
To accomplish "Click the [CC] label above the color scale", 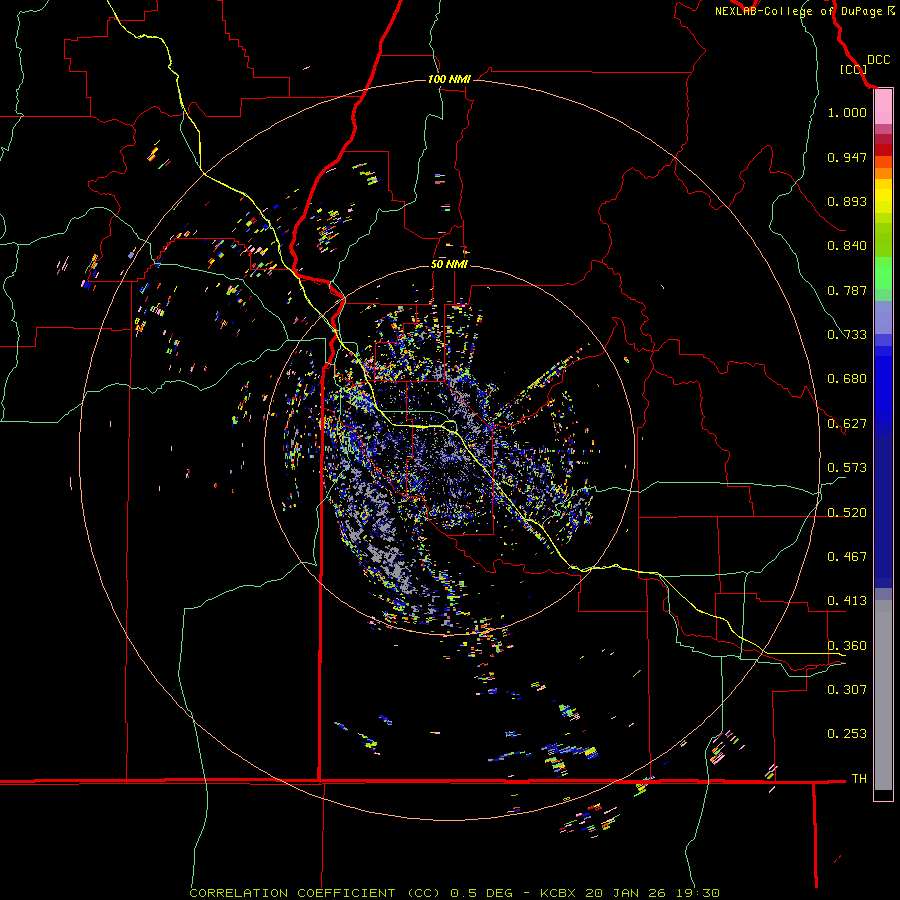I will 854,69.
